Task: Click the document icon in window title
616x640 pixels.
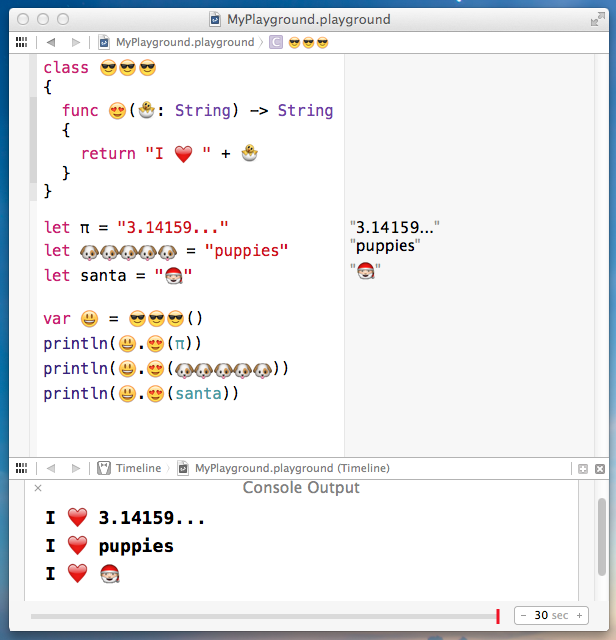Action: (215, 19)
